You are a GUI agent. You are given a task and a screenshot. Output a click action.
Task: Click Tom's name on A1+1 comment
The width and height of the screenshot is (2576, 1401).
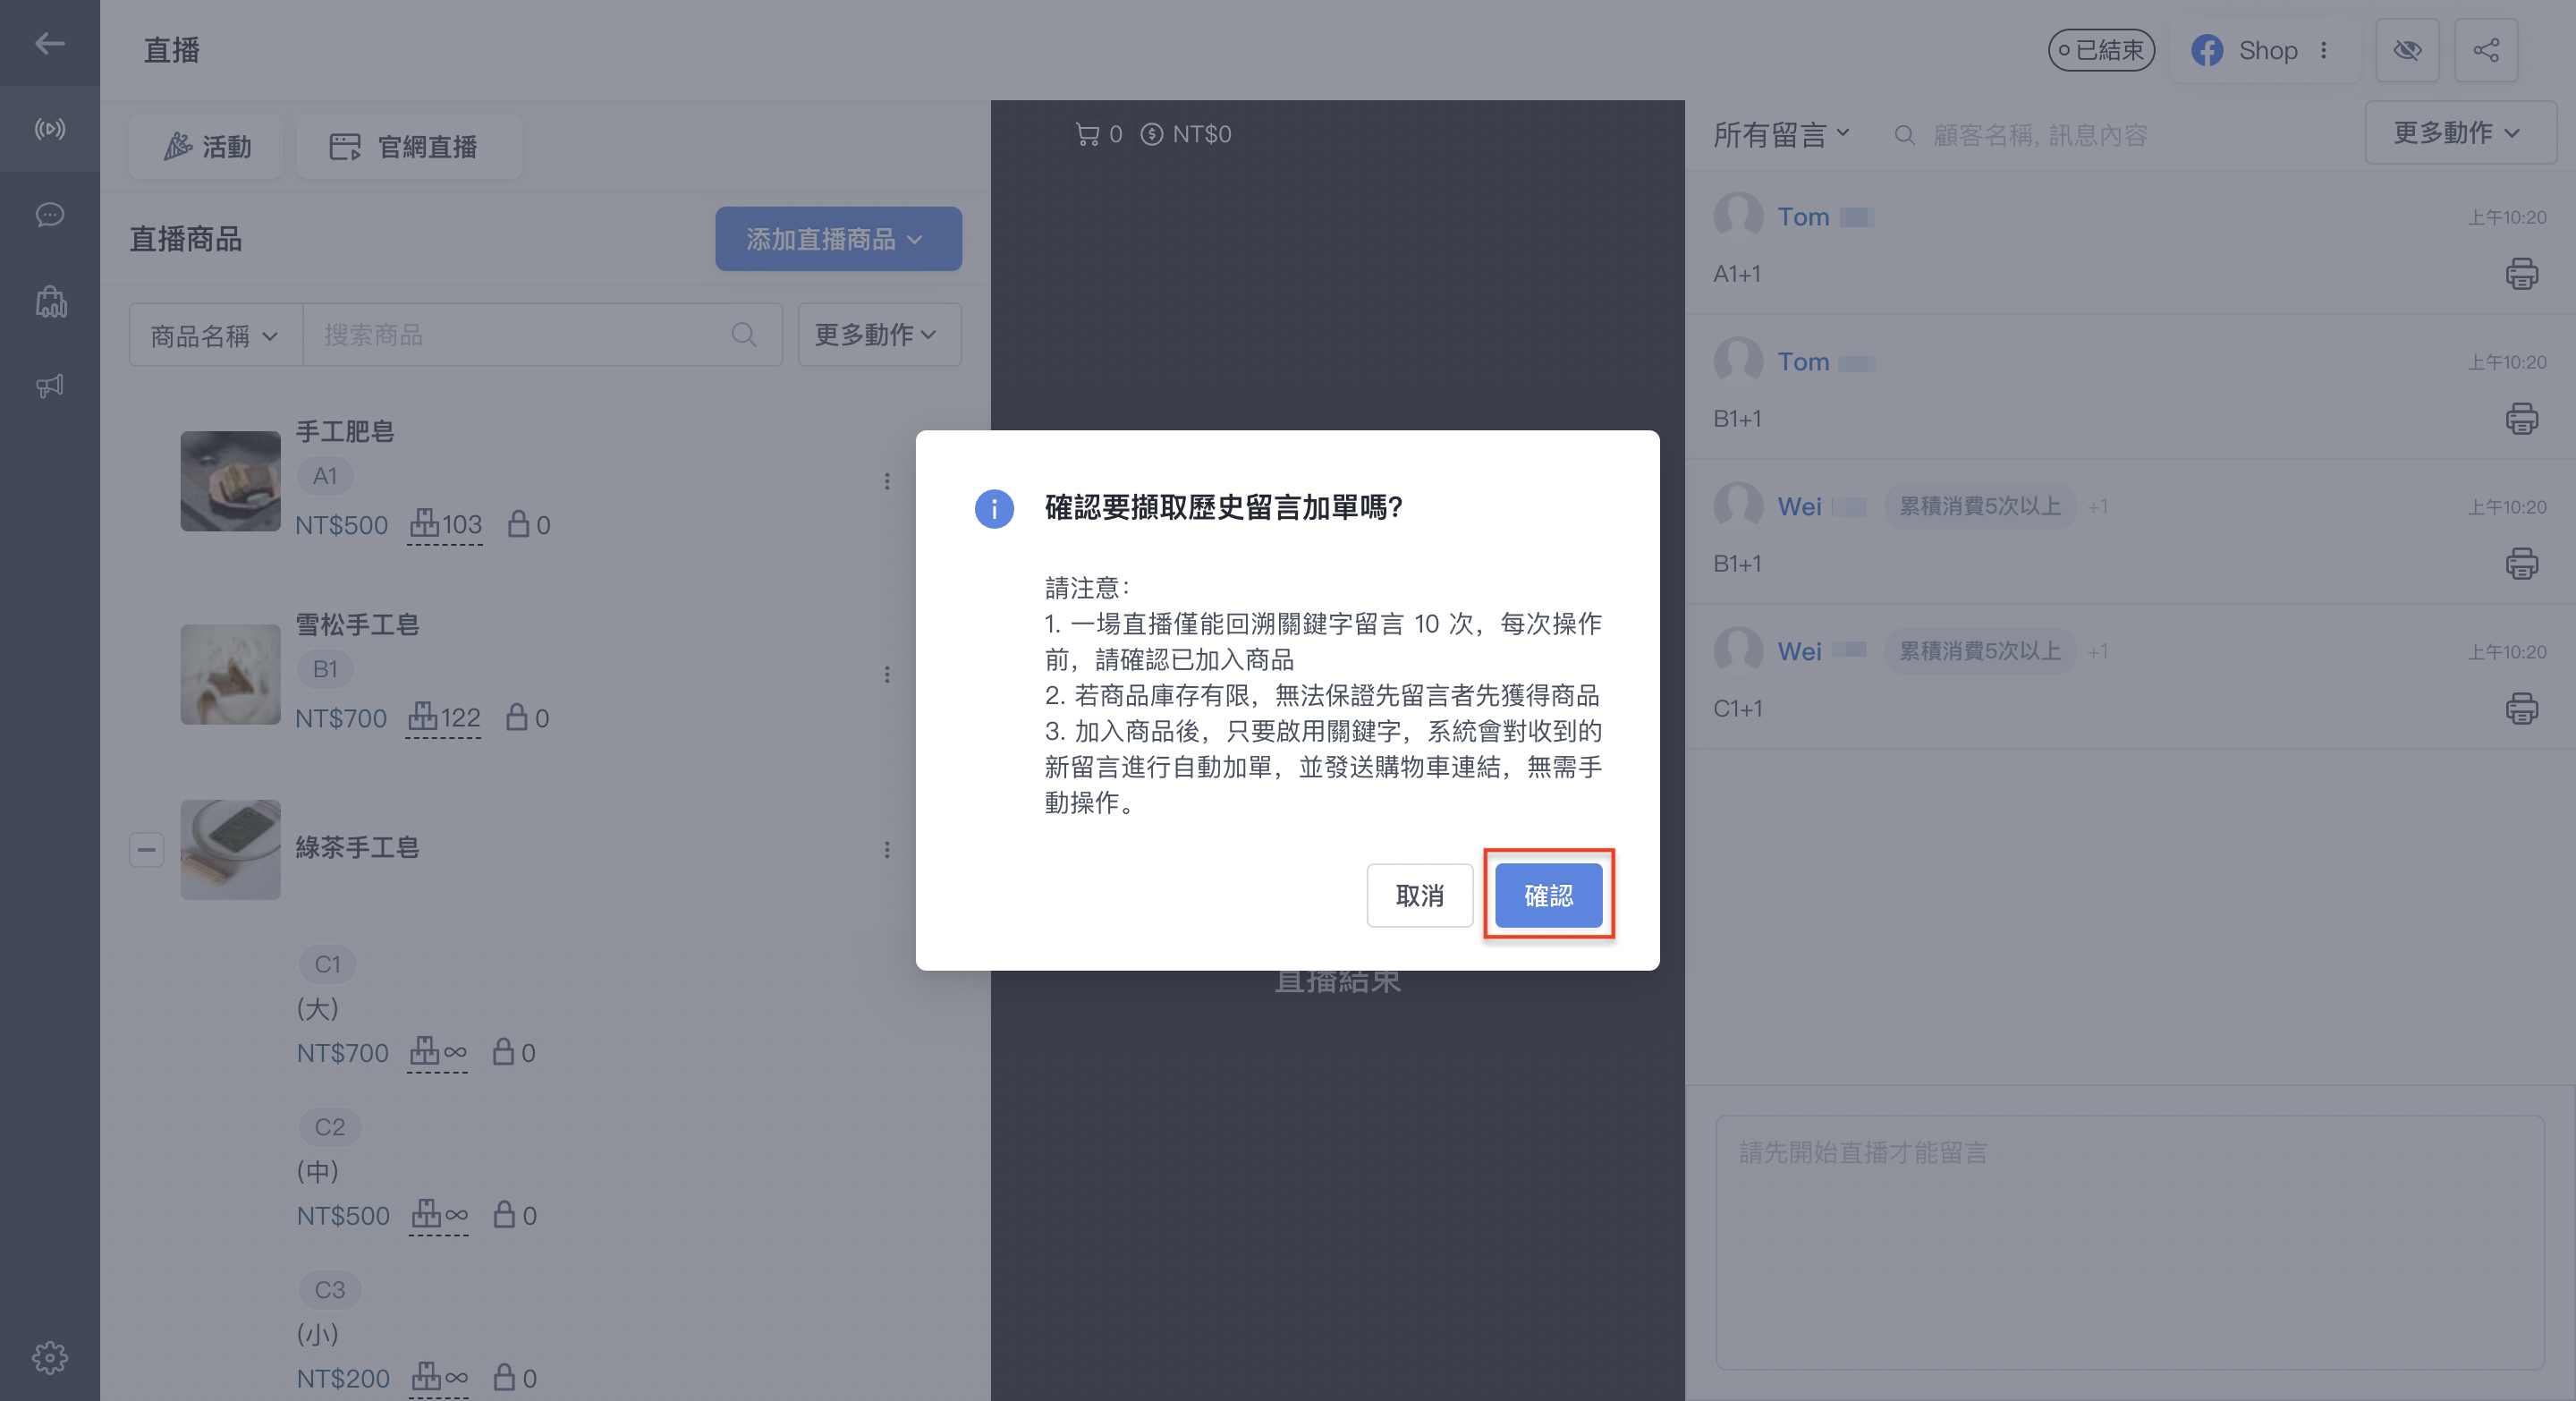[1802, 217]
